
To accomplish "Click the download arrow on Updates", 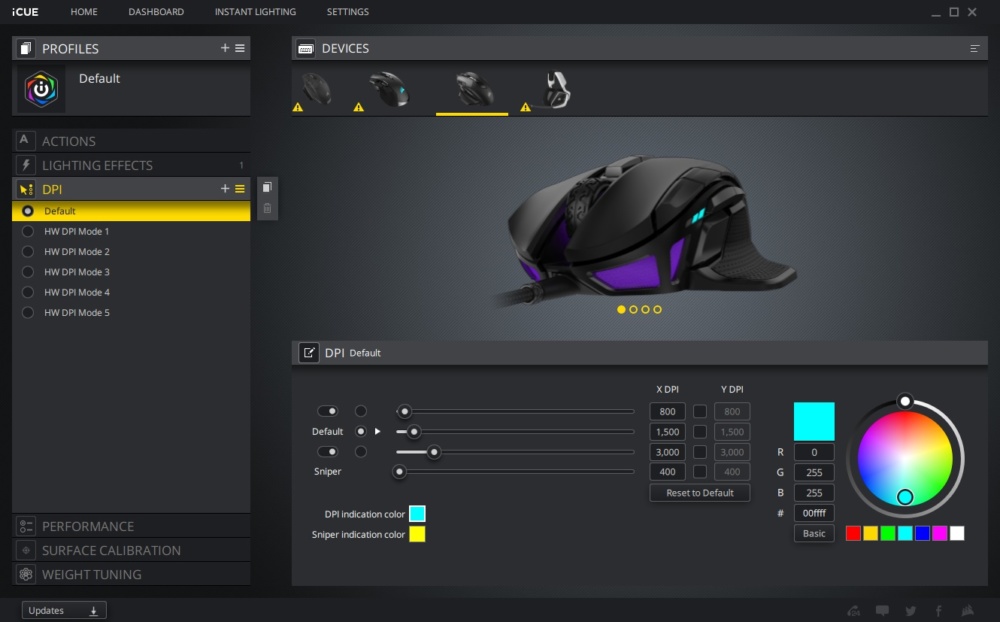I will coord(94,611).
